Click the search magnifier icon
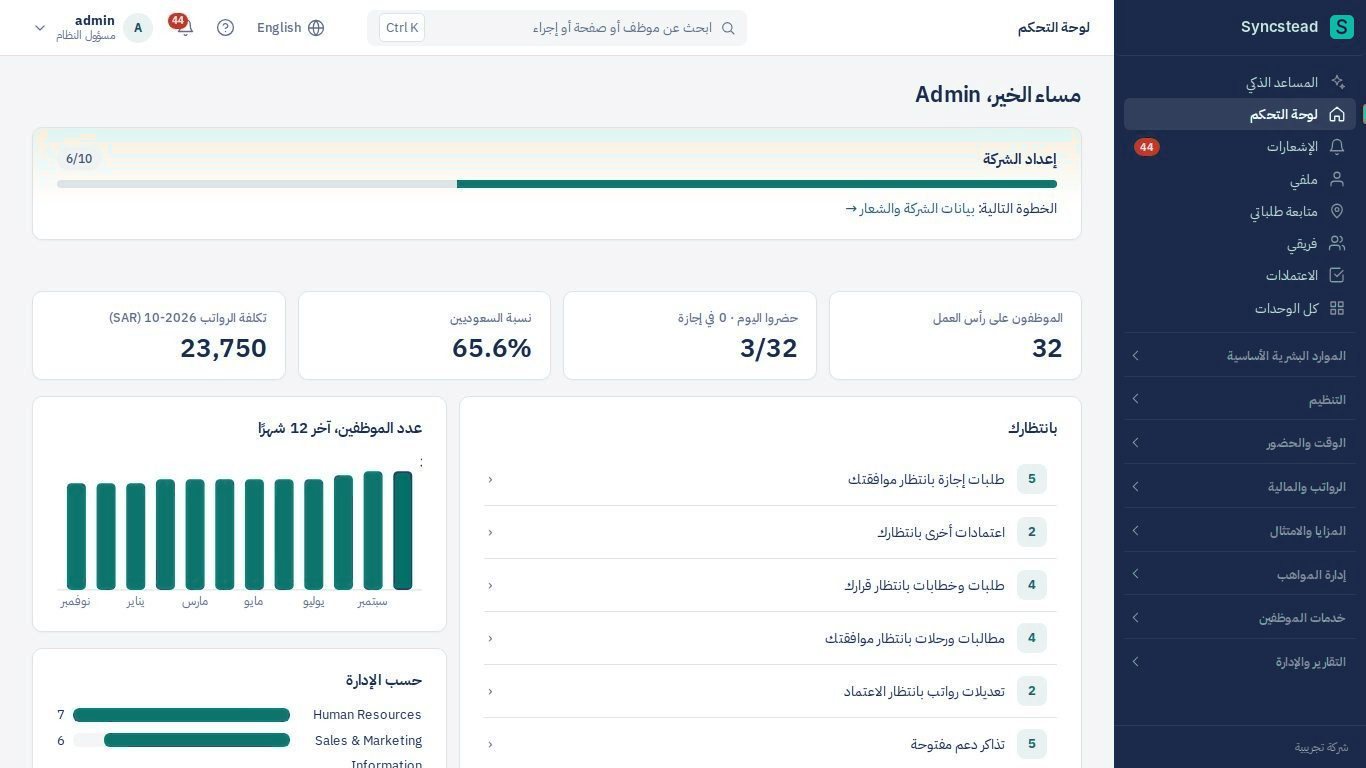The height and width of the screenshot is (768, 1366). point(728,28)
